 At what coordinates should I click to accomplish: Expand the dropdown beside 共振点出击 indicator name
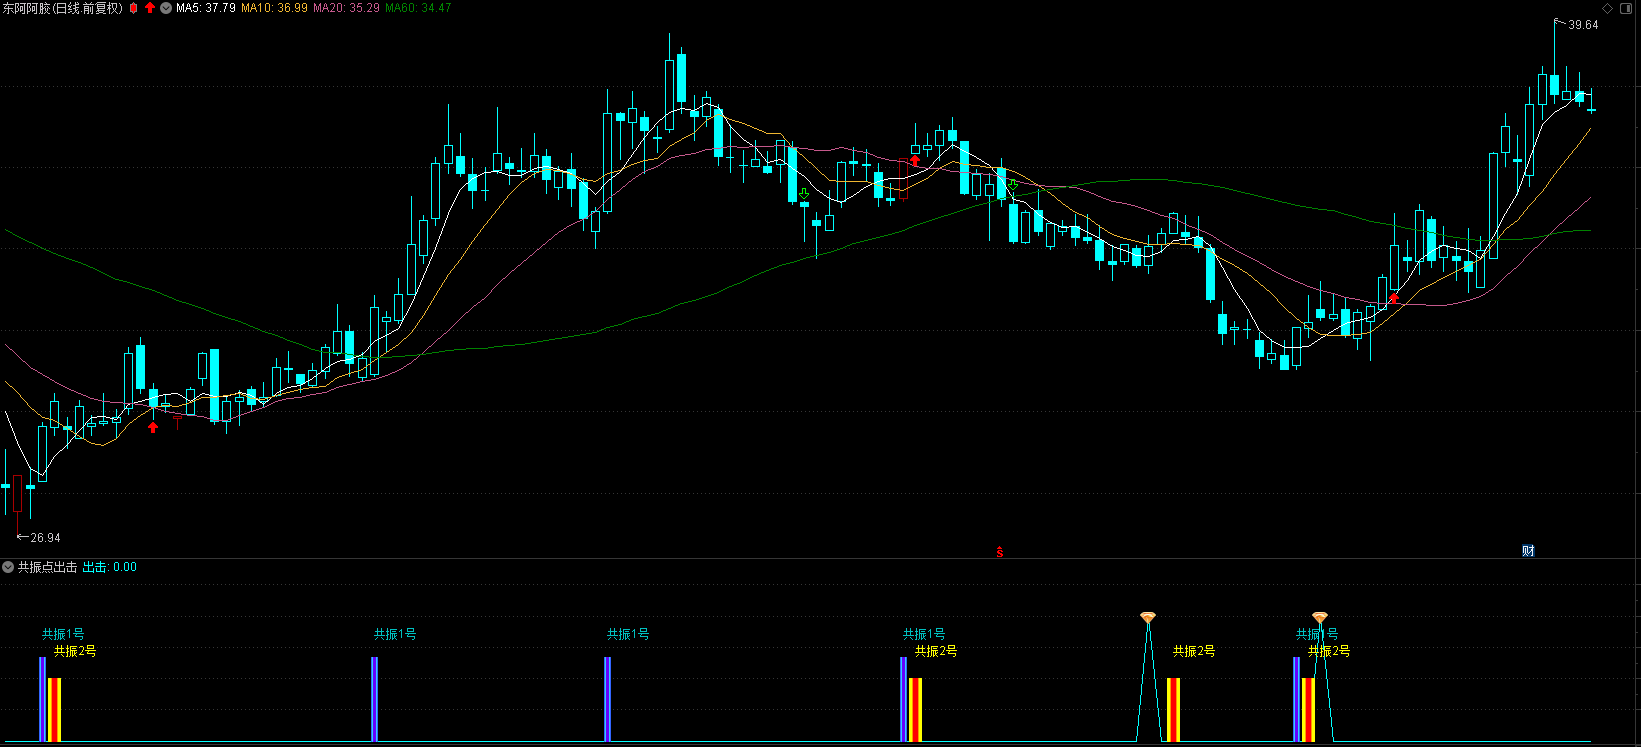pos(8,567)
